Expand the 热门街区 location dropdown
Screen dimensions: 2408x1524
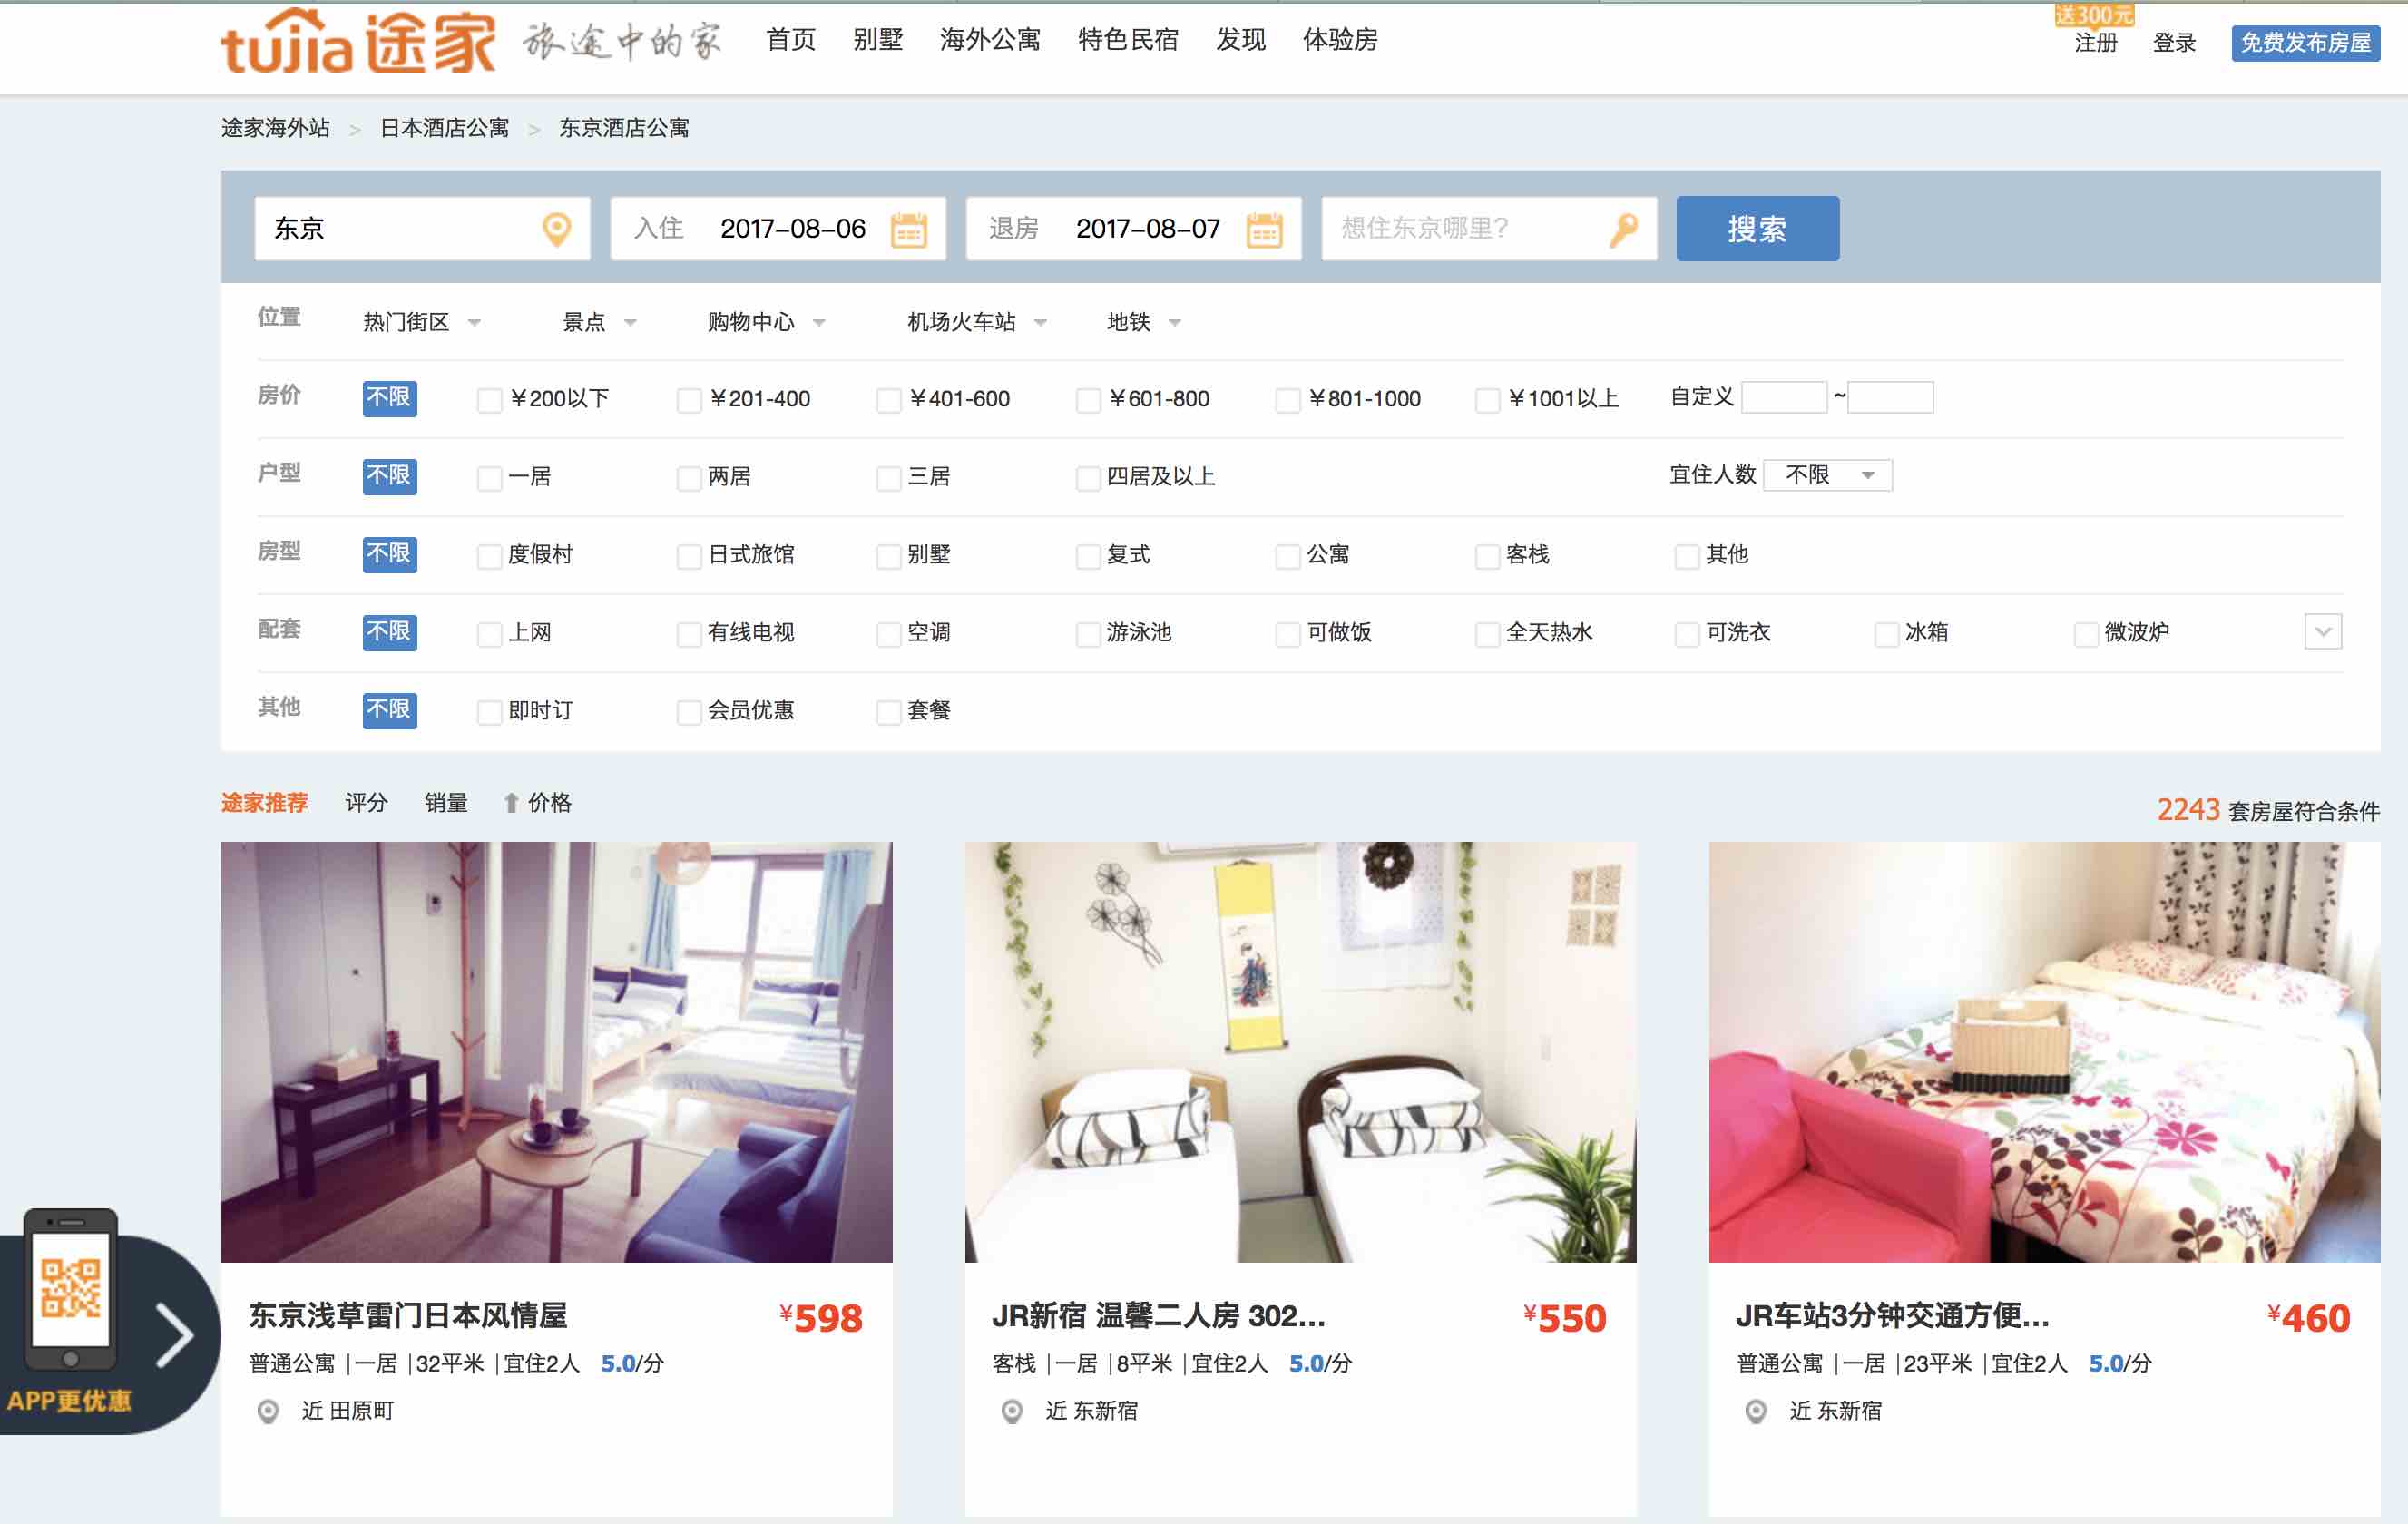pyautogui.click(x=421, y=322)
